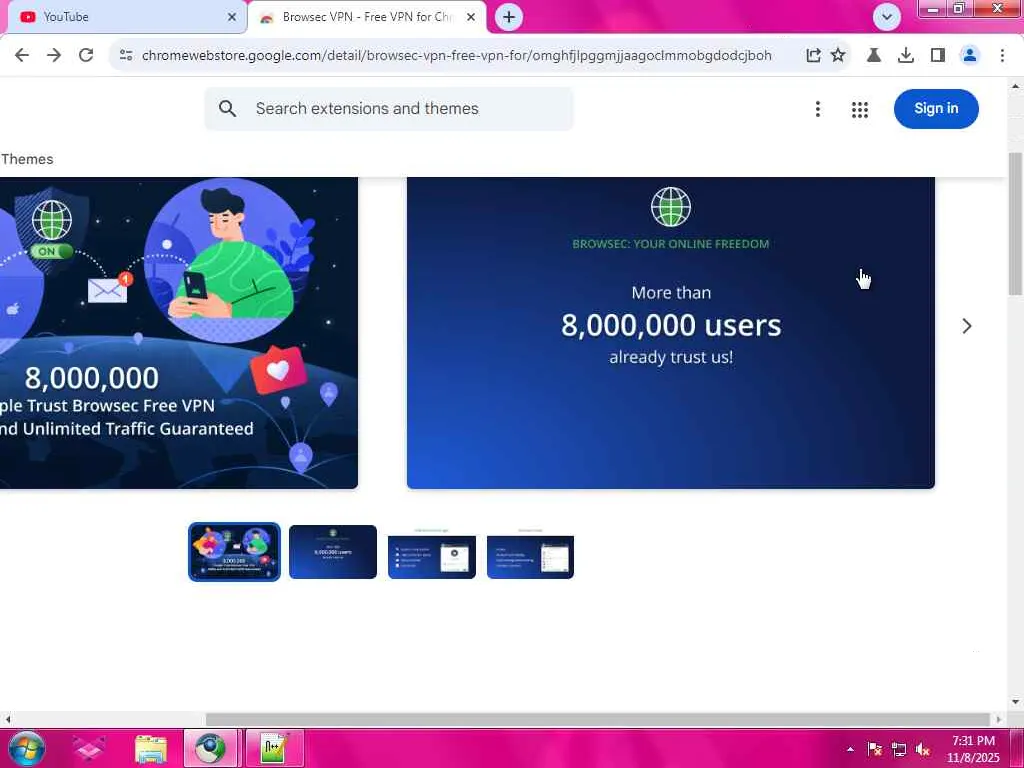Open the Windows Start menu
Screen dimensions: 1024x768
(27, 748)
